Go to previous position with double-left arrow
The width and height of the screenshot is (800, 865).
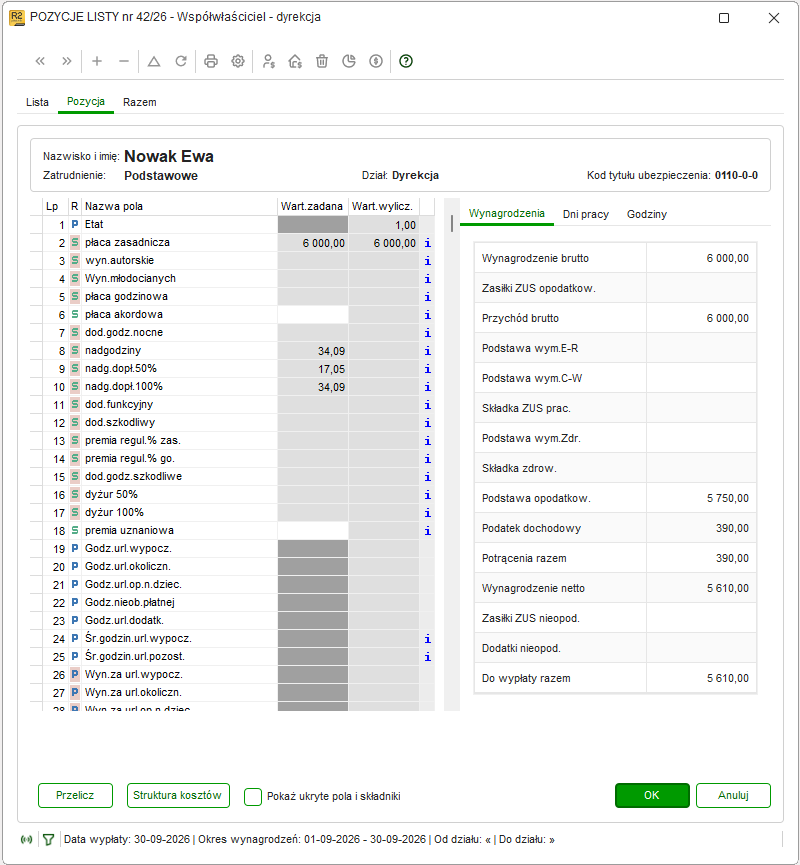40,61
